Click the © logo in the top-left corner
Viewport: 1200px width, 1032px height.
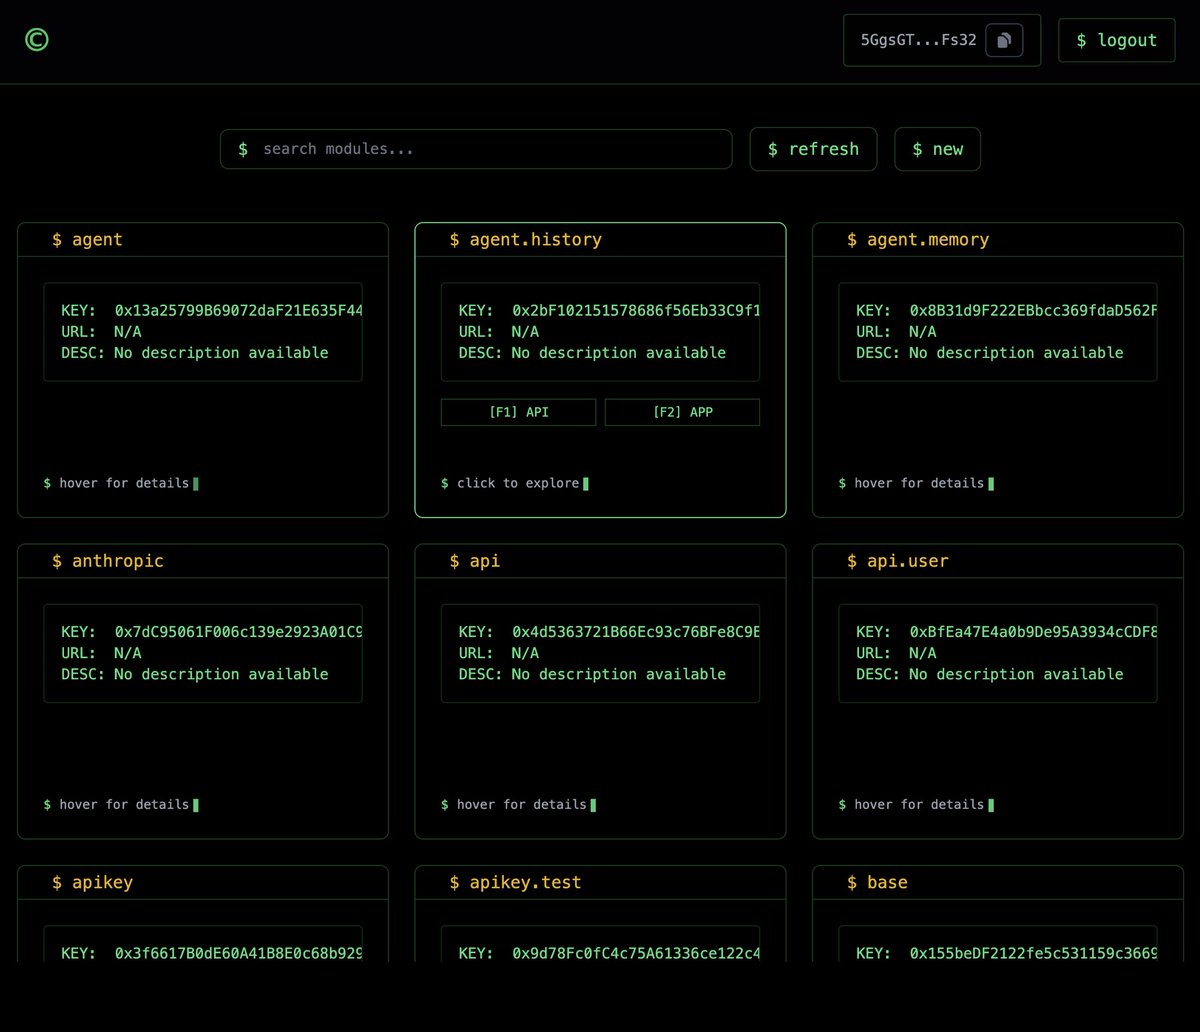click(36, 40)
